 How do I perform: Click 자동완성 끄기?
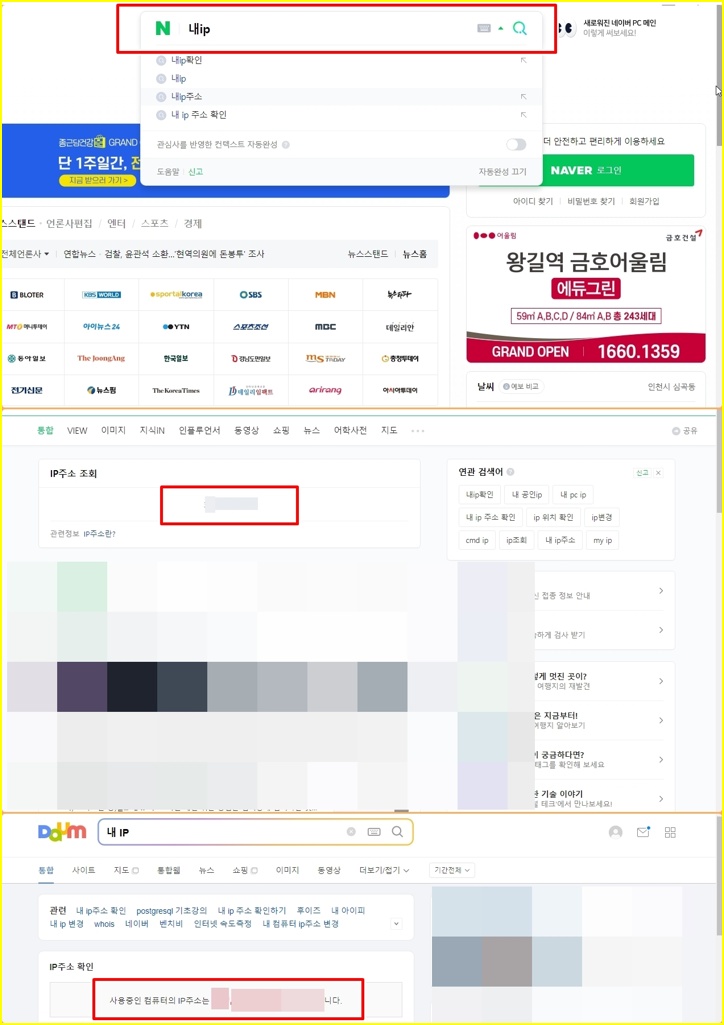[x=502, y=172]
